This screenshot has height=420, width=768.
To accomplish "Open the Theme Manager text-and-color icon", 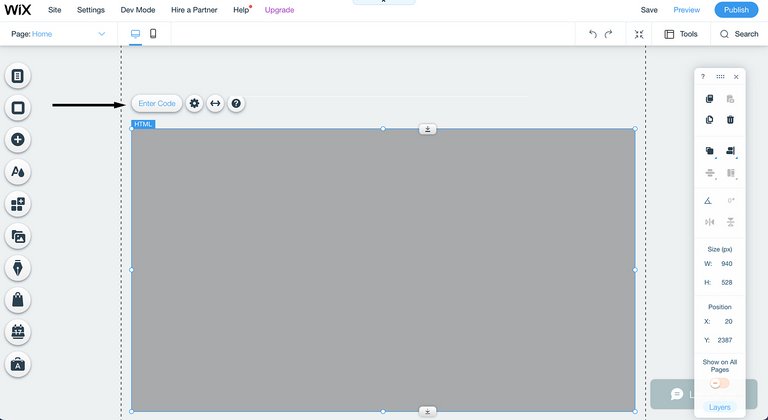I will click(x=18, y=172).
